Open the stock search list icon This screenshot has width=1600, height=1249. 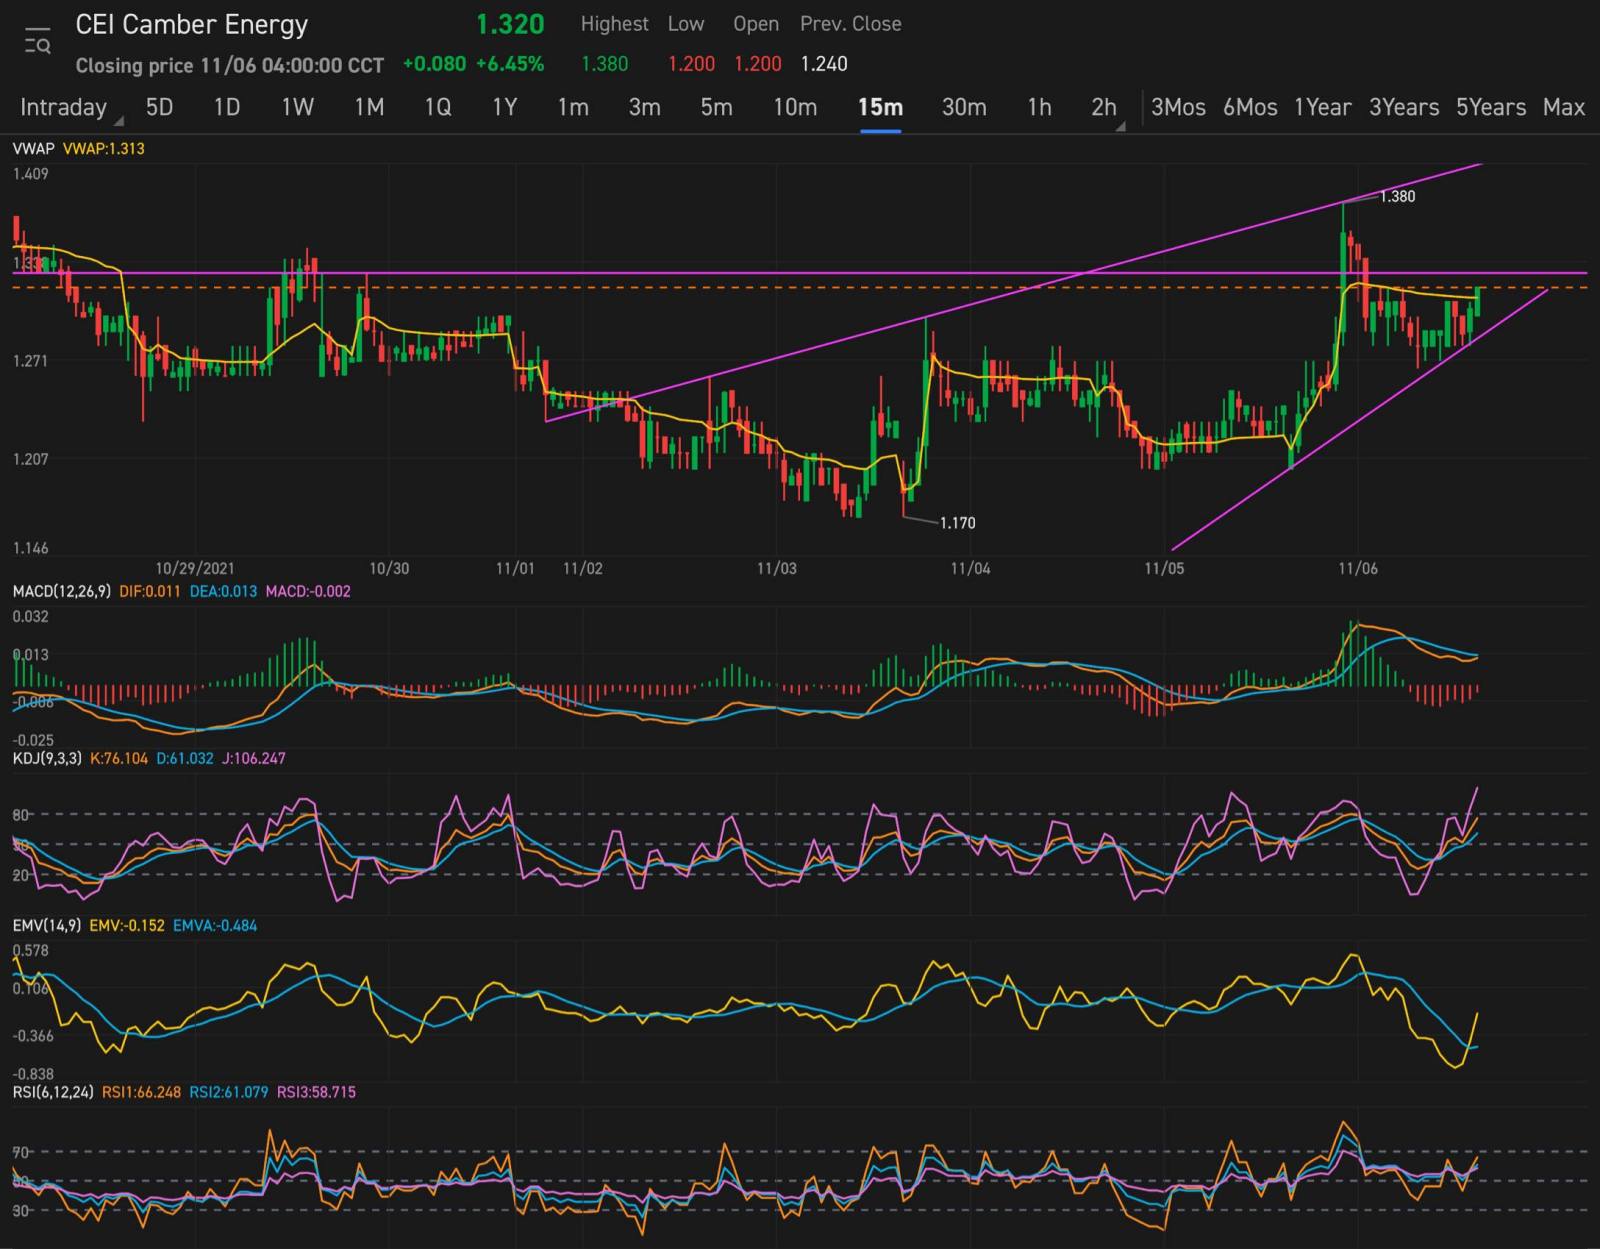point(37,42)
